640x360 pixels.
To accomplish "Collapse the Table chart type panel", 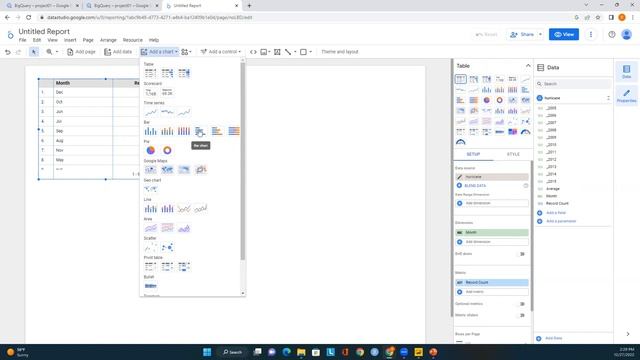I will click(528, 66).
